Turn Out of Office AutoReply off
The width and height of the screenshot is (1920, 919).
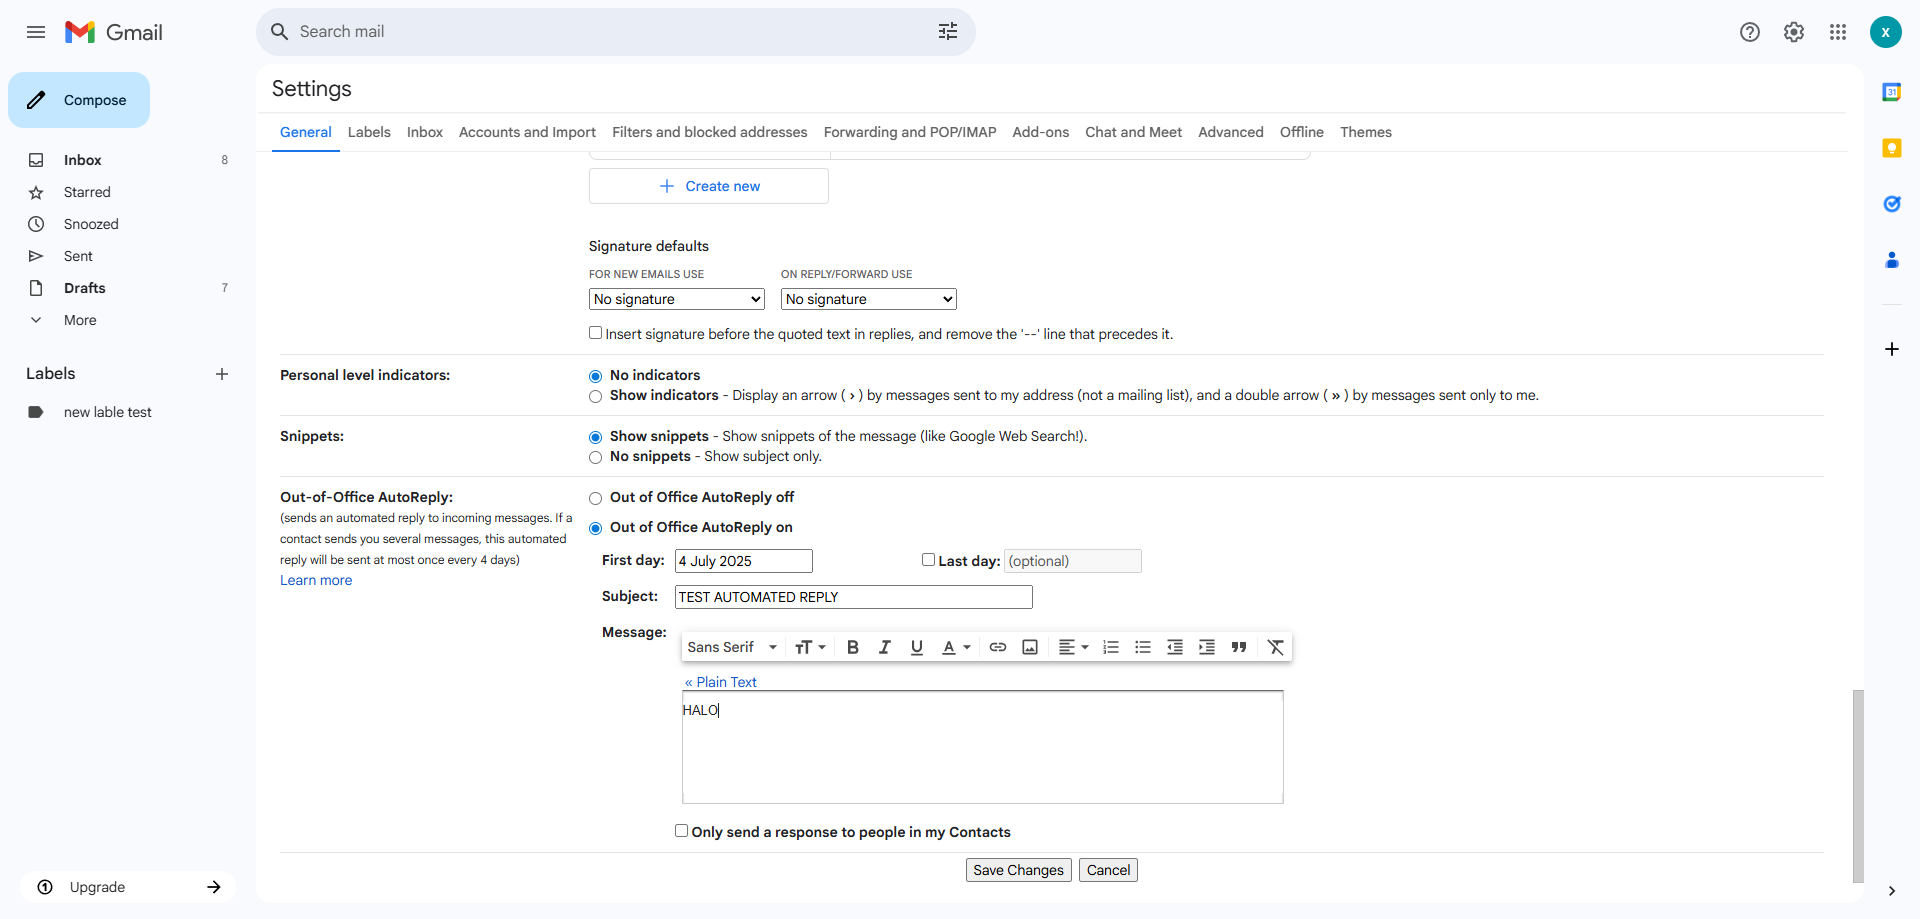click(596, 498)
